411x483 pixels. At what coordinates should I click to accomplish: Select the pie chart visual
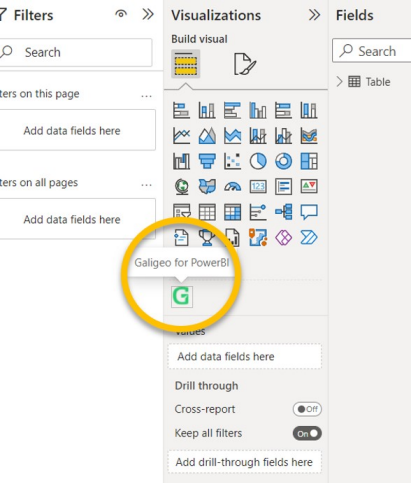point(258,161)
